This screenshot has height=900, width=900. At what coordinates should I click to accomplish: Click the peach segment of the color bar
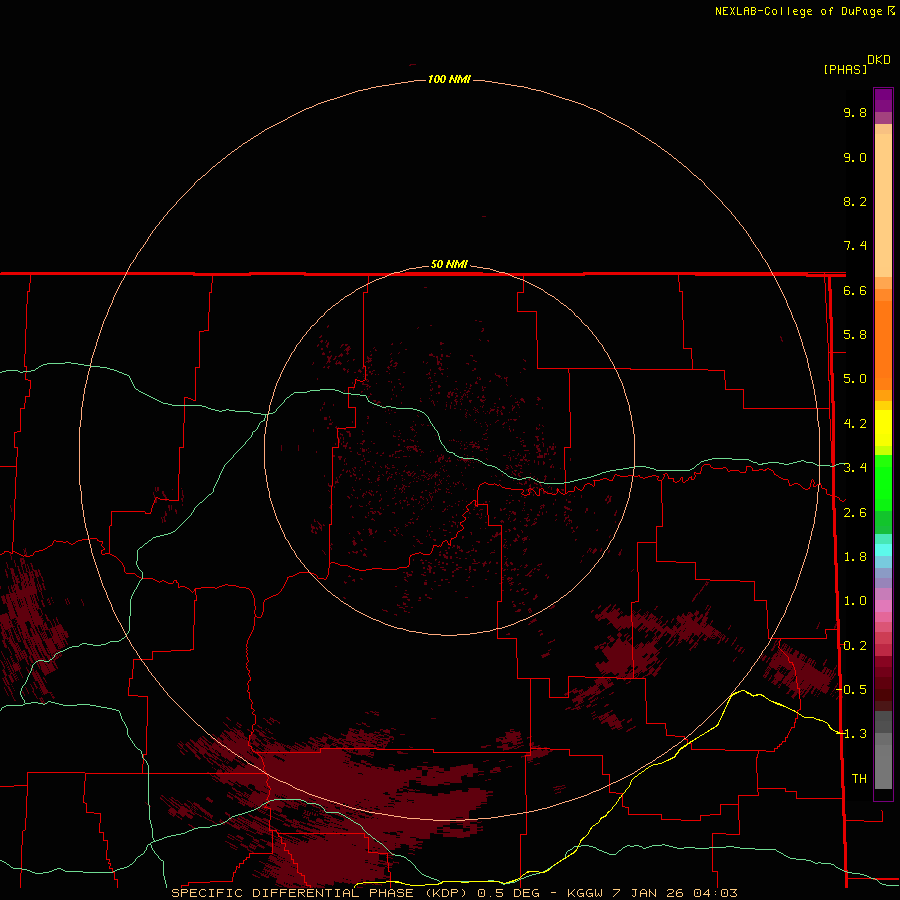pos(883,205)
